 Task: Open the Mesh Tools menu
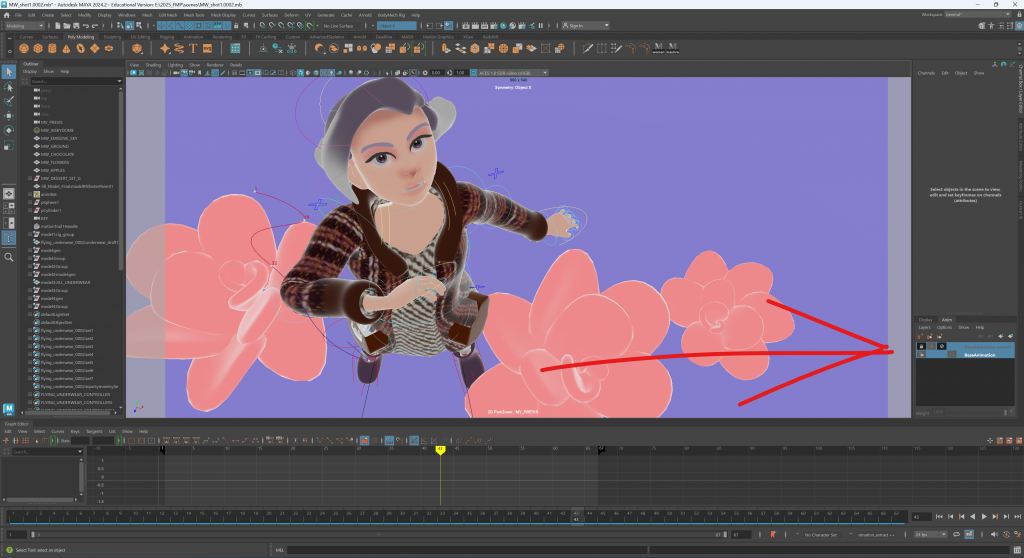pyautogui.click(x=196, y=16)
